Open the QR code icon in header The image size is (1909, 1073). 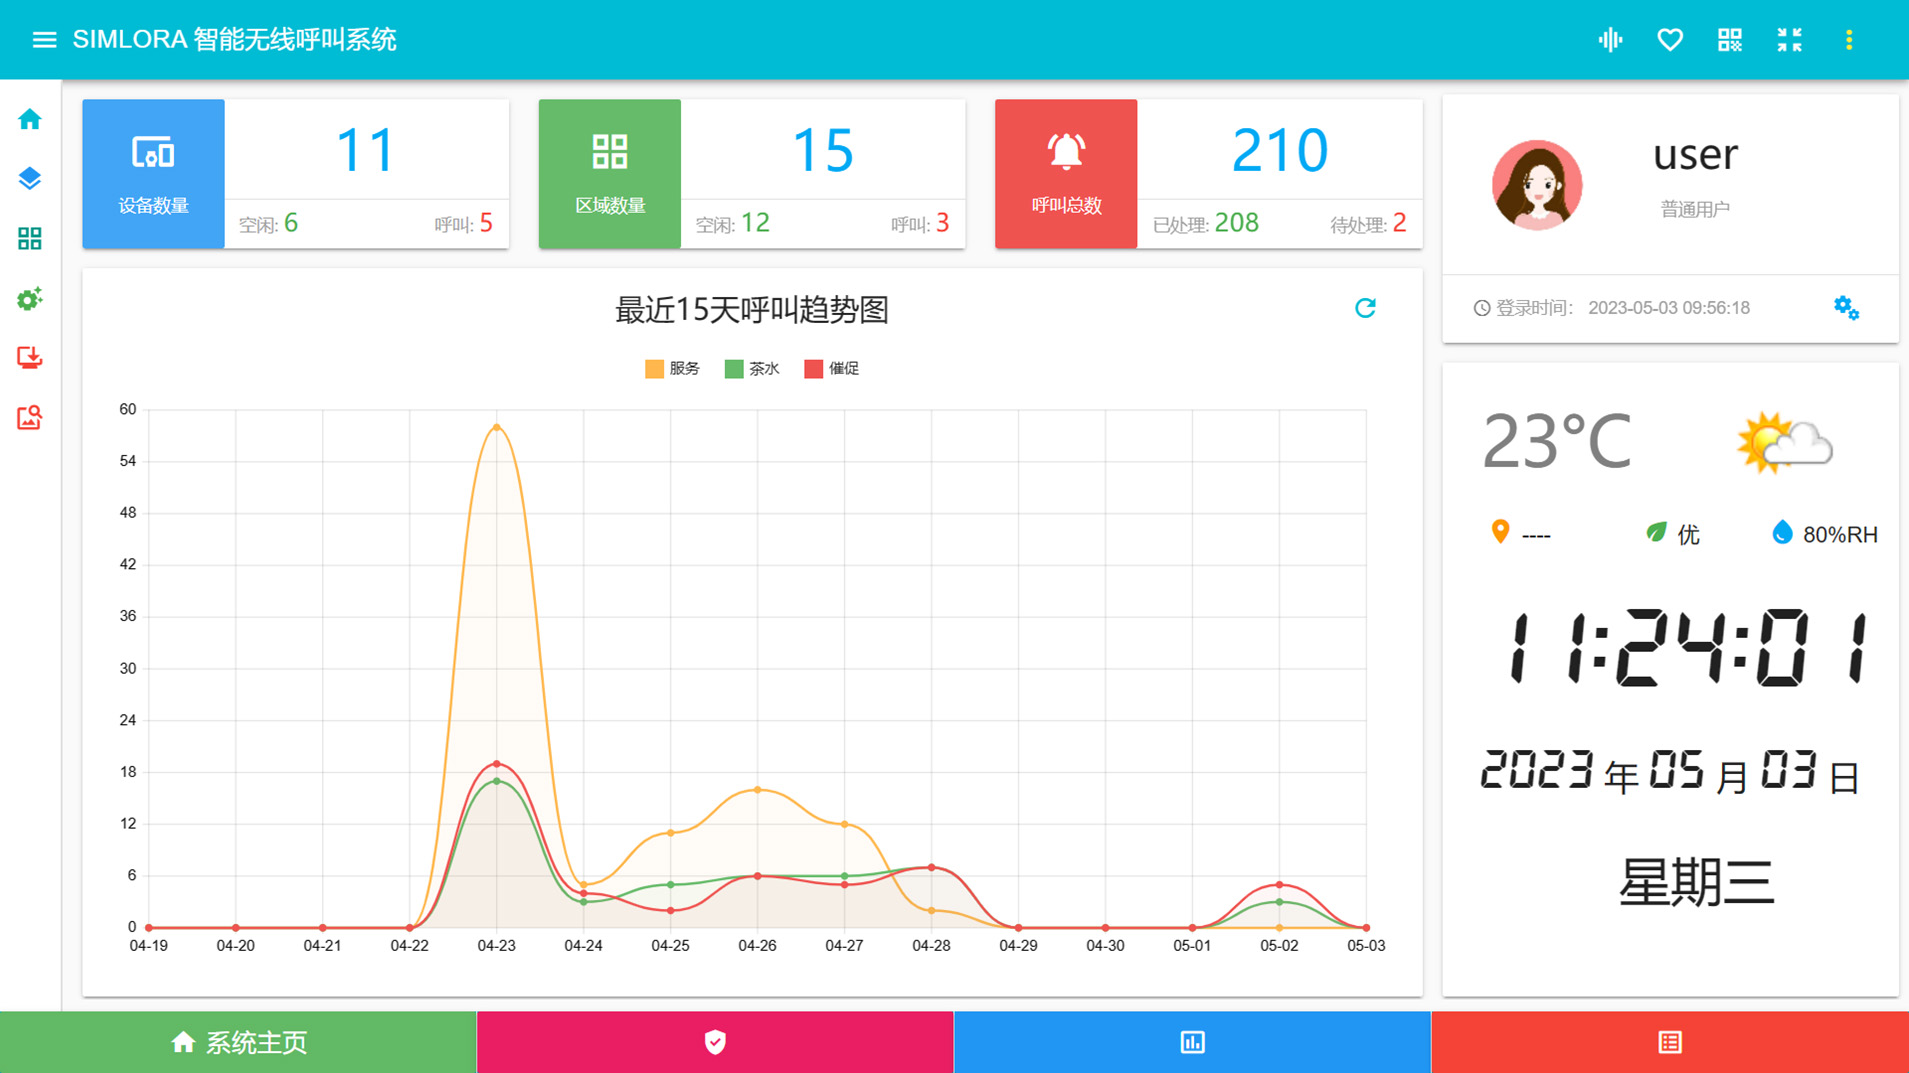click(x=1730, y=40)
